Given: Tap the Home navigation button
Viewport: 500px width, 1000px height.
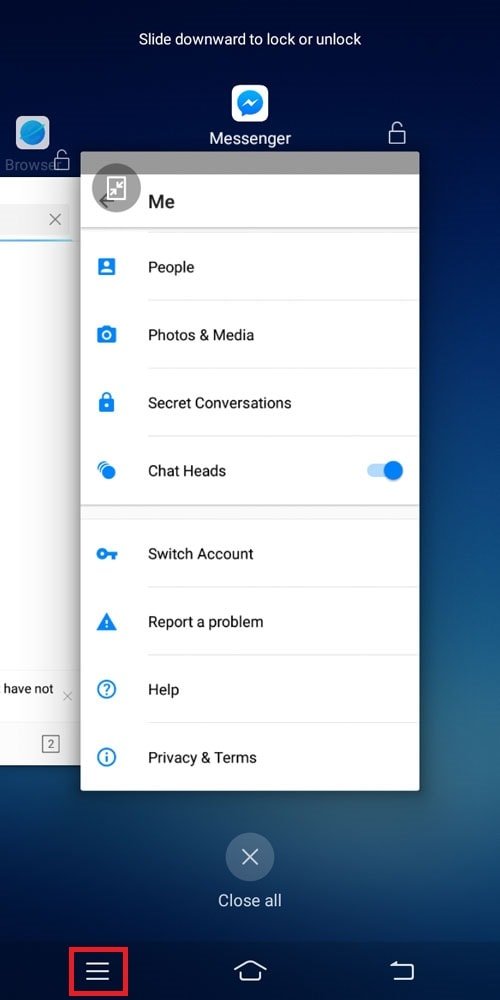Looking at the screenshot, I should [x=250, y=971].
